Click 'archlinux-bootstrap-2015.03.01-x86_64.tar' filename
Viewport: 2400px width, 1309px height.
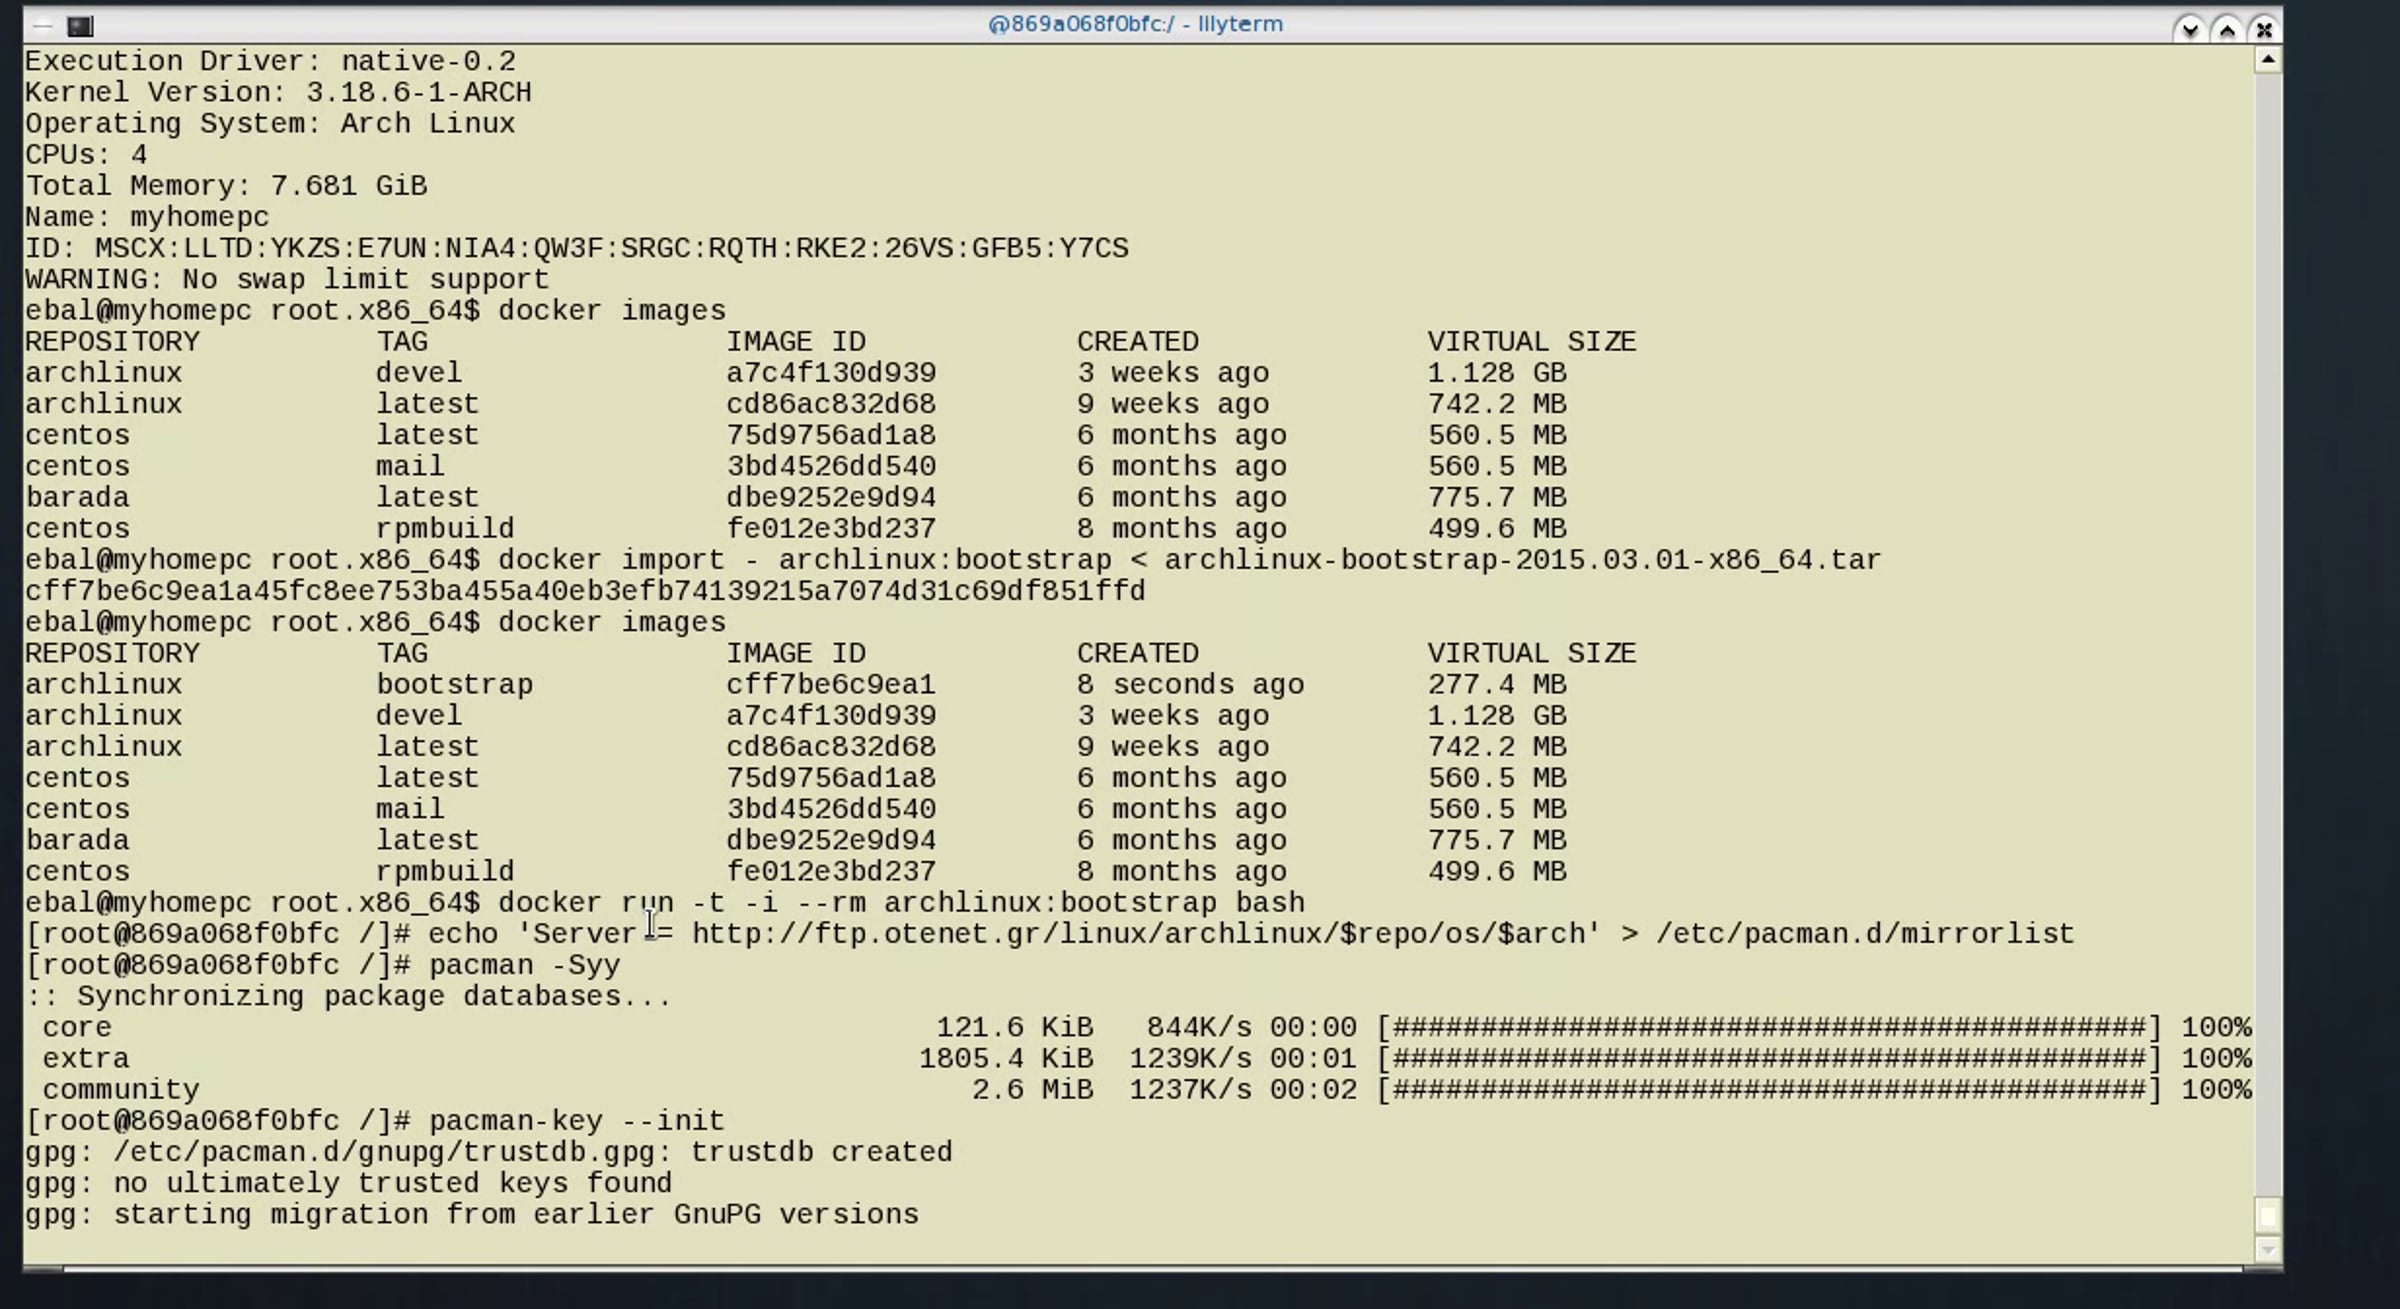(1523, 560)
